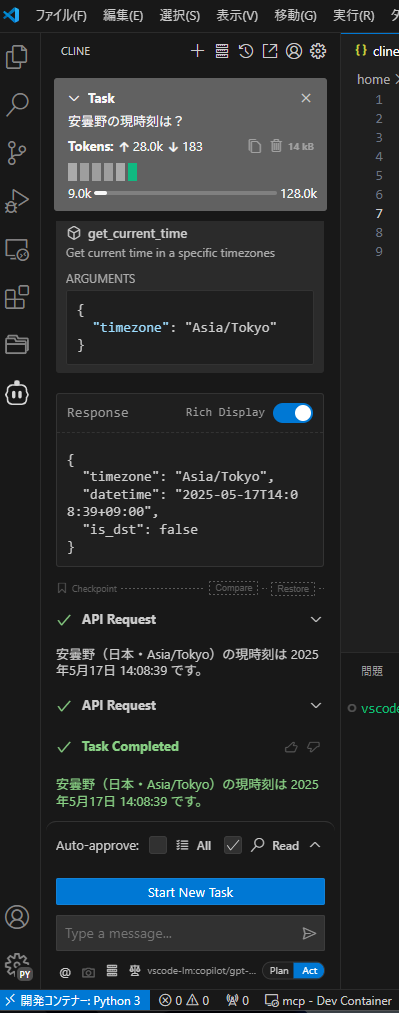Image resolution: width=399 pixels, height=1013 pixels.
Task: Open the 編集(E) menu
Action: pyautogui.click(x=123, y=16)
